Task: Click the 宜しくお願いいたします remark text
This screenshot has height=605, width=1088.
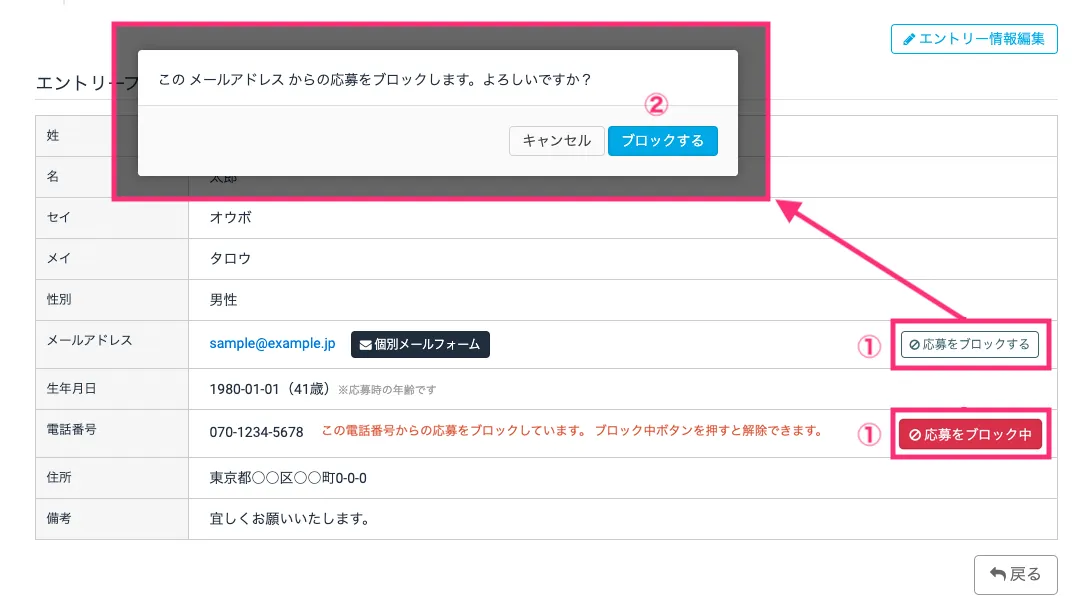Action: [290, 519]
